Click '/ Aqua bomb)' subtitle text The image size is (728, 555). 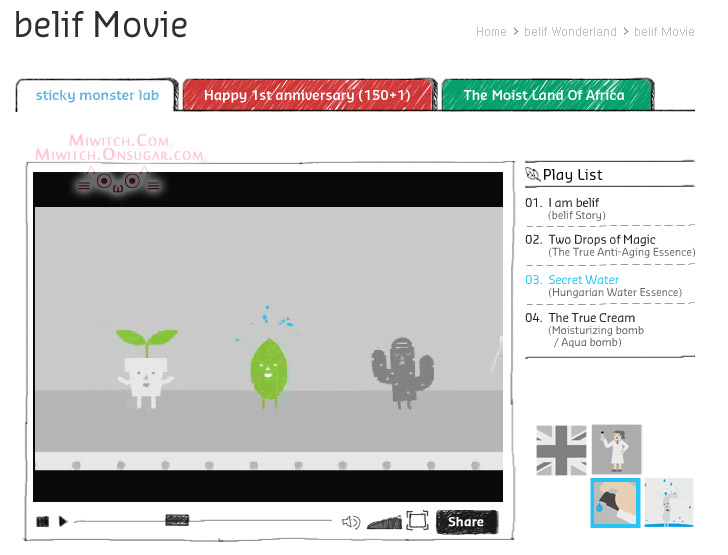pyautogui.click(x=587, y=342)
